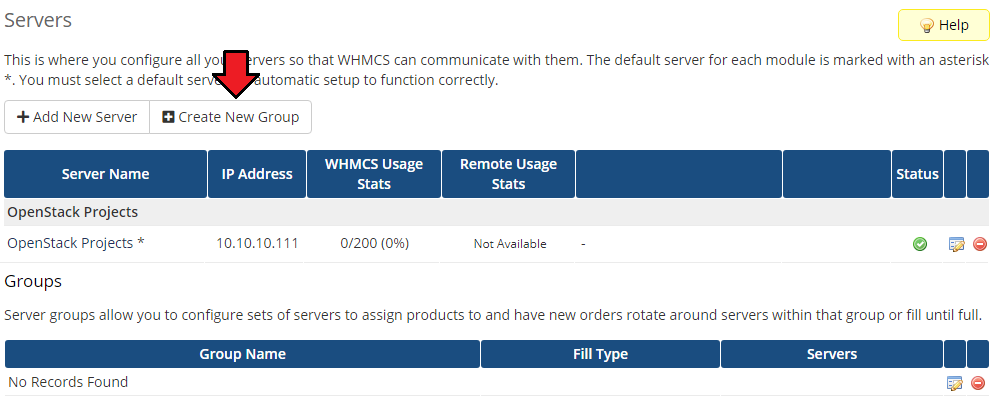Click delete icon in No Records Found row
Screen dimensions: 995x415
(978, 383)
